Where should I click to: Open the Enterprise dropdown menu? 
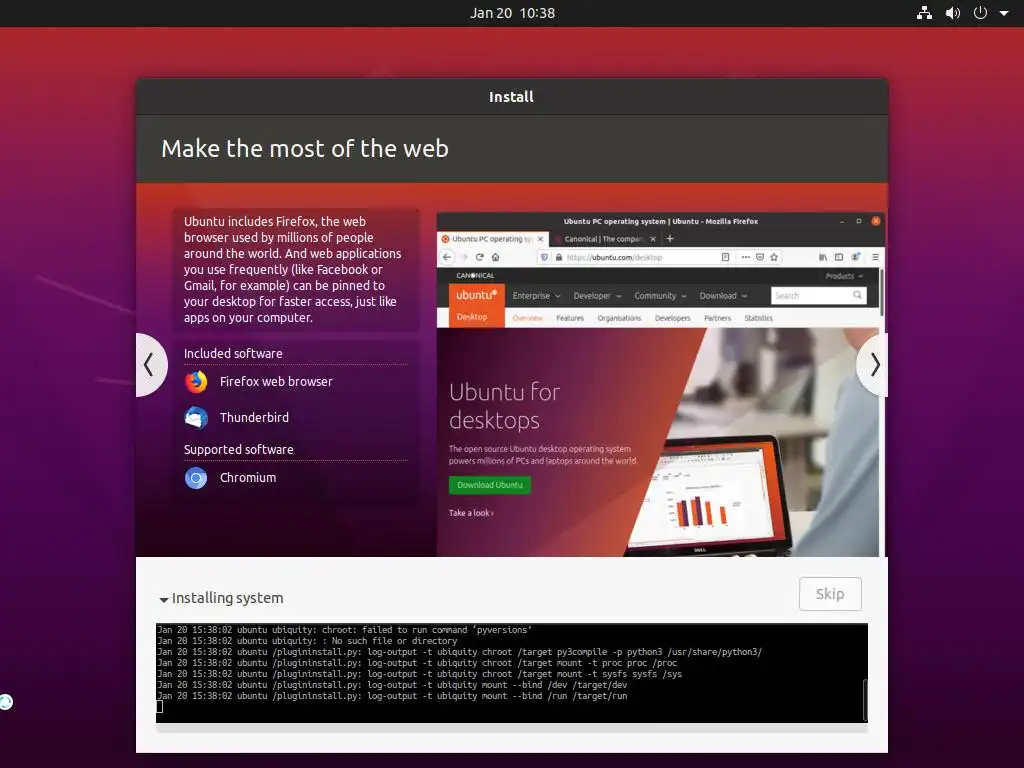pyautogui.click(x=537, y=296)
